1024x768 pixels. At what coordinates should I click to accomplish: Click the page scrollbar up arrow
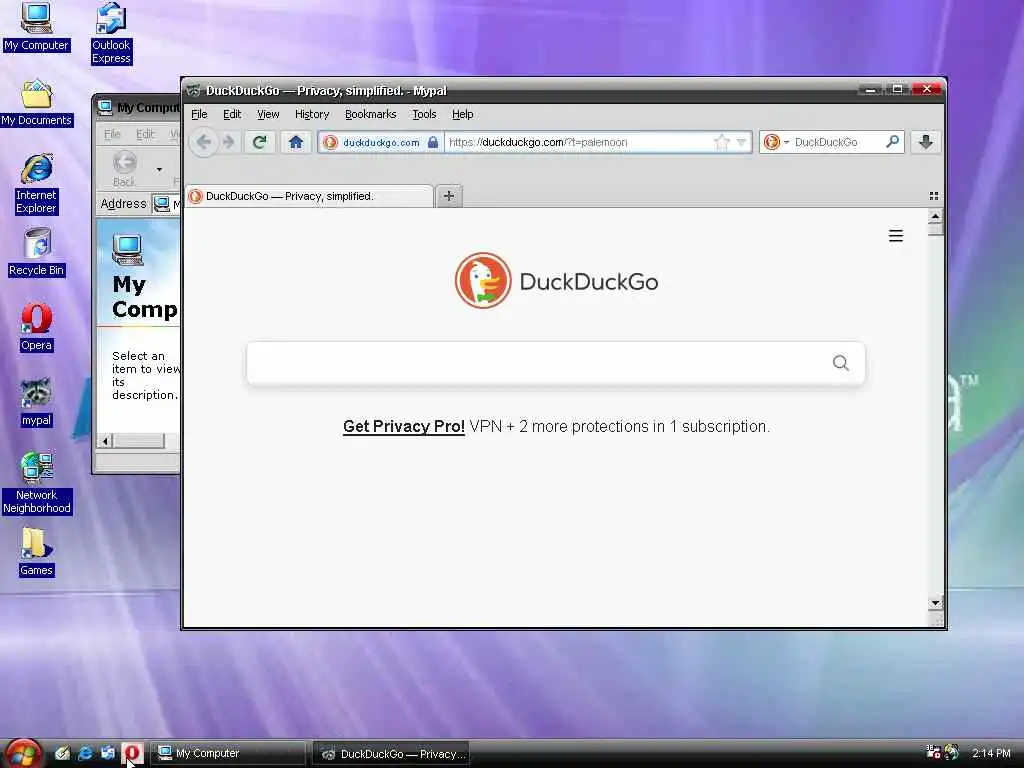935,216
